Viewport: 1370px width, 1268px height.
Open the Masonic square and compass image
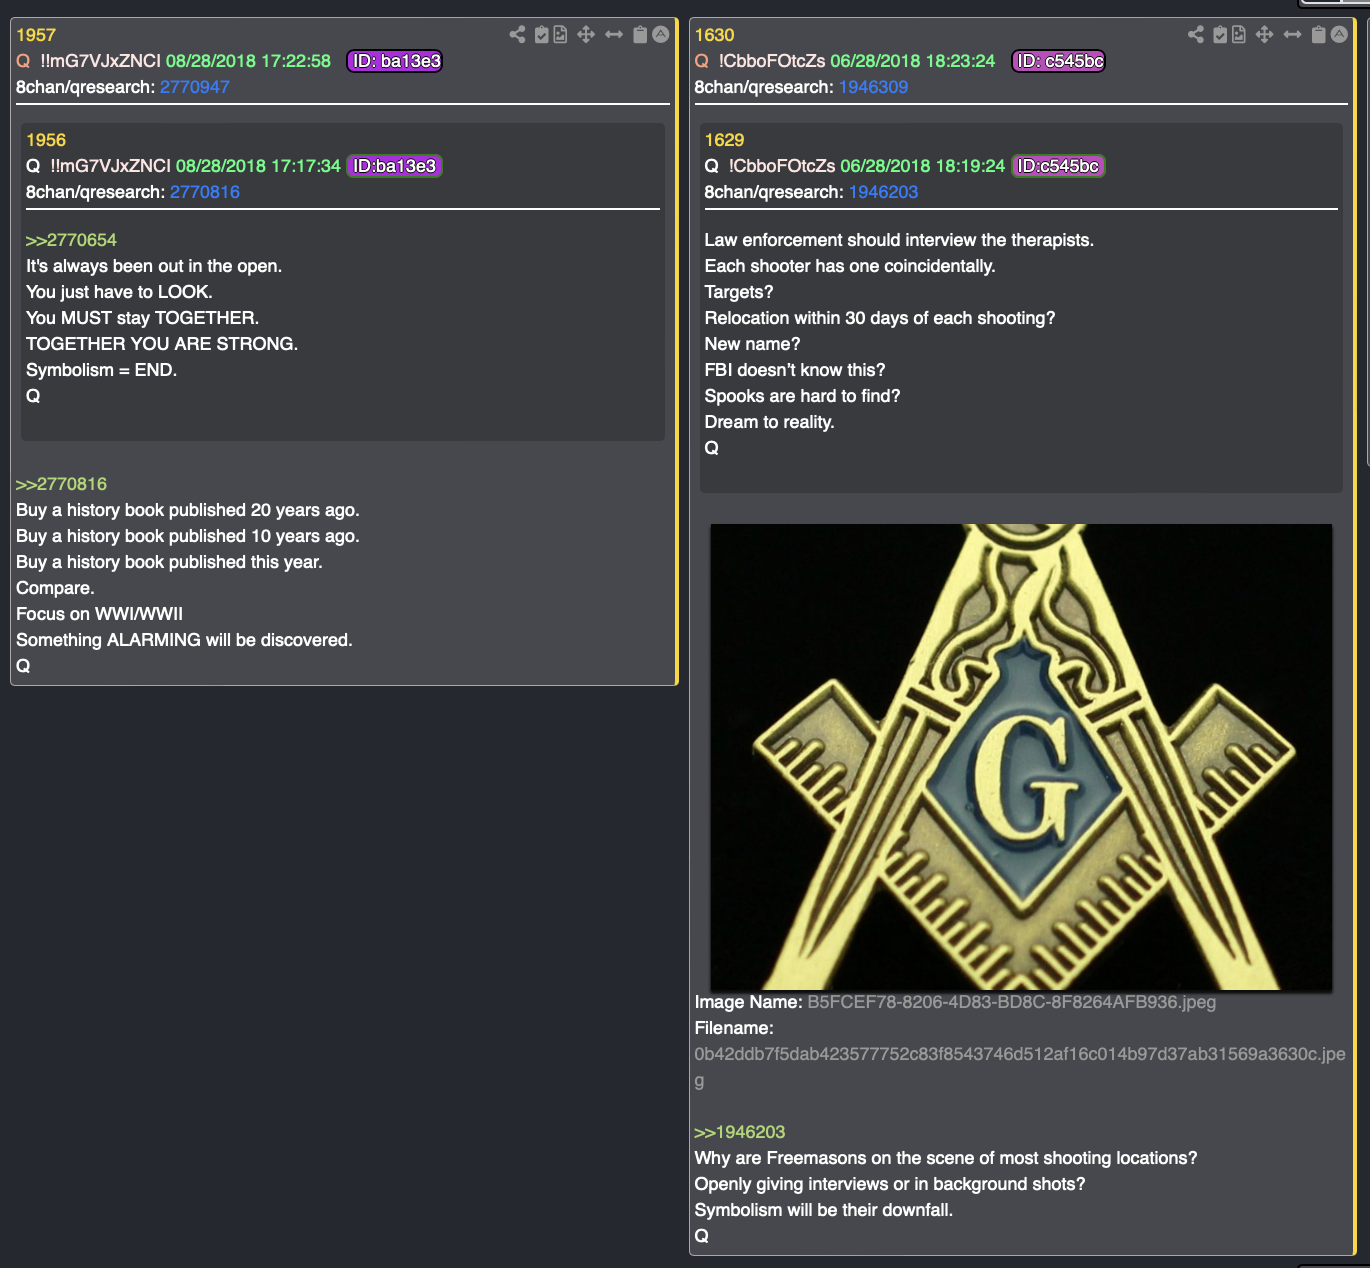pyautogui.click(x=1021, y=757)
